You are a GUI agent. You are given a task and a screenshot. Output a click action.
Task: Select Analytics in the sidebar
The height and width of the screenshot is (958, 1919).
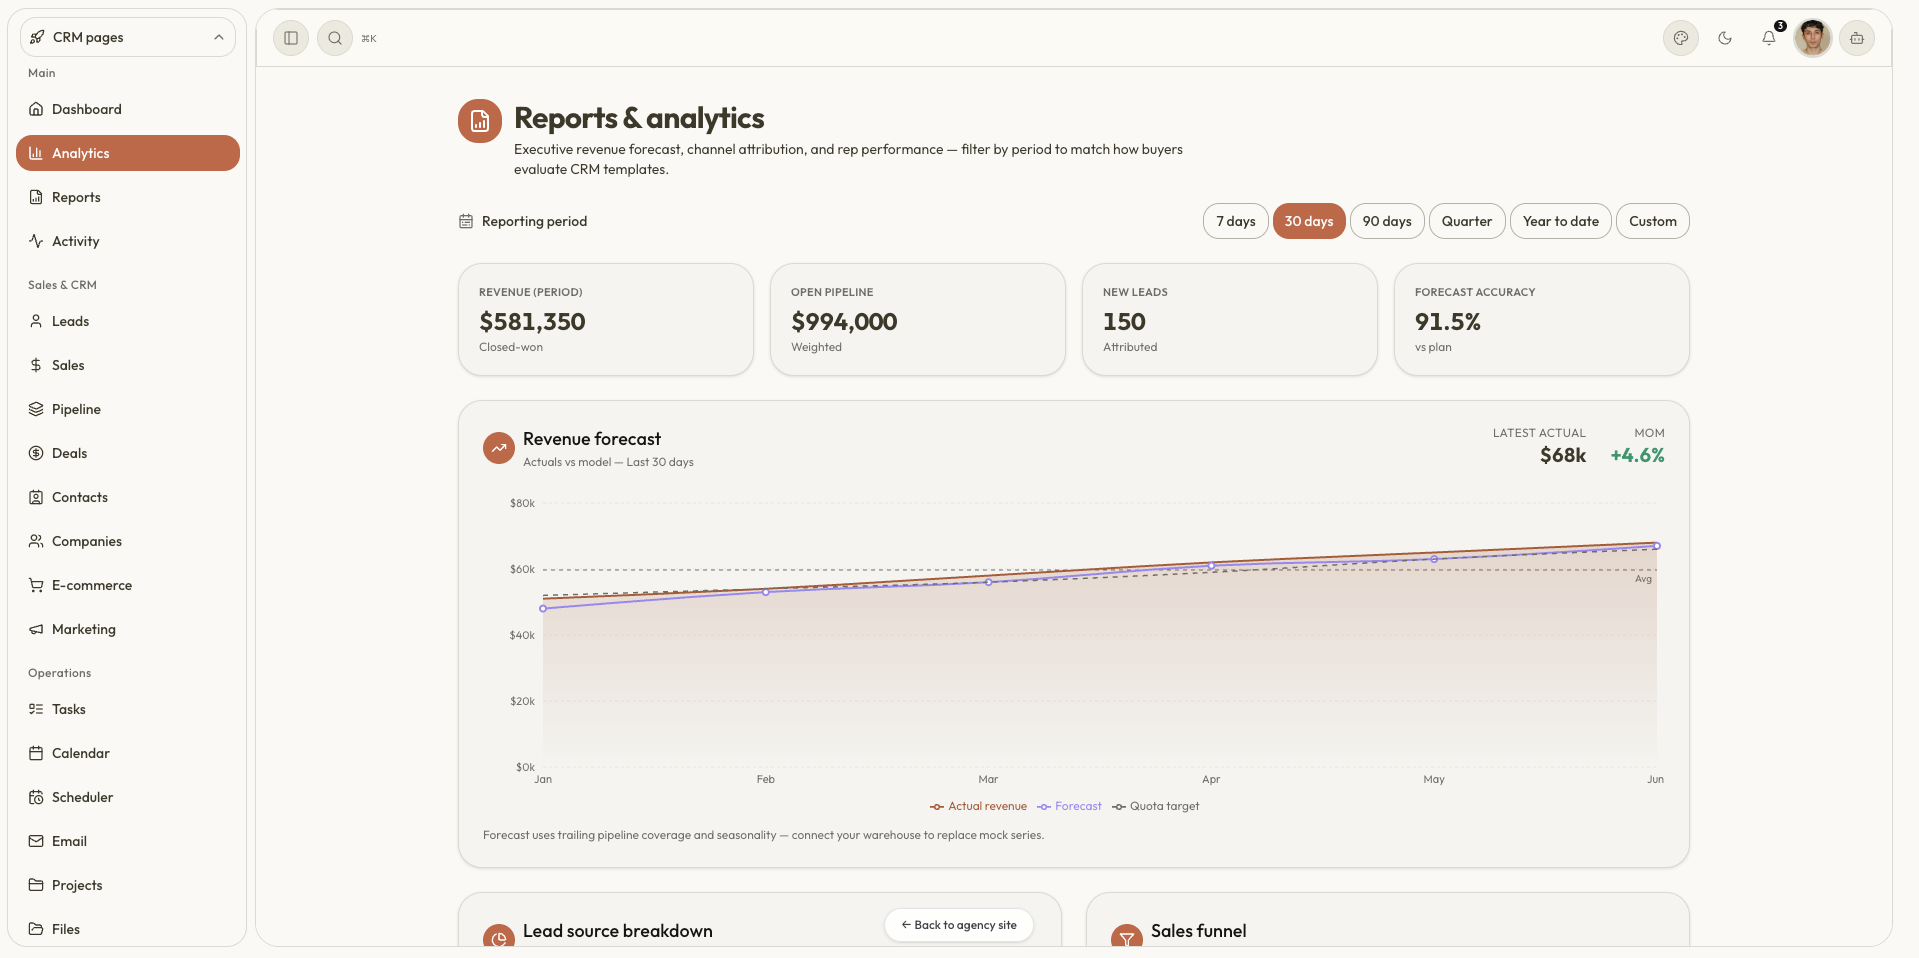click(x=128, y=153)
